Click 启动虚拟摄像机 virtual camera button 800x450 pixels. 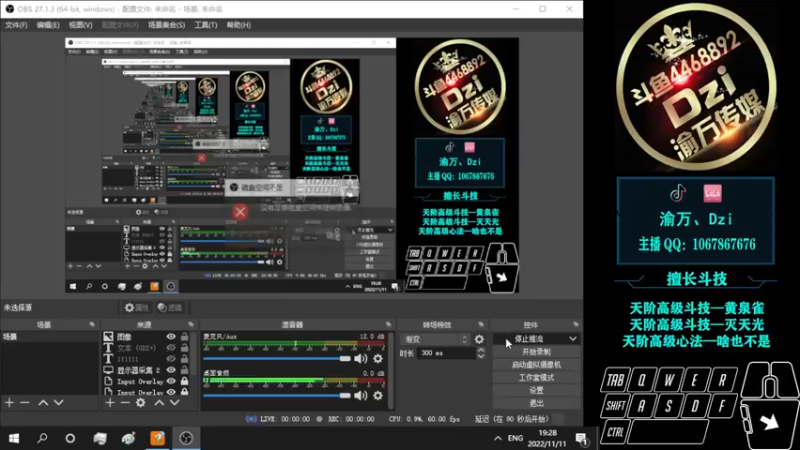click(536, 365)
